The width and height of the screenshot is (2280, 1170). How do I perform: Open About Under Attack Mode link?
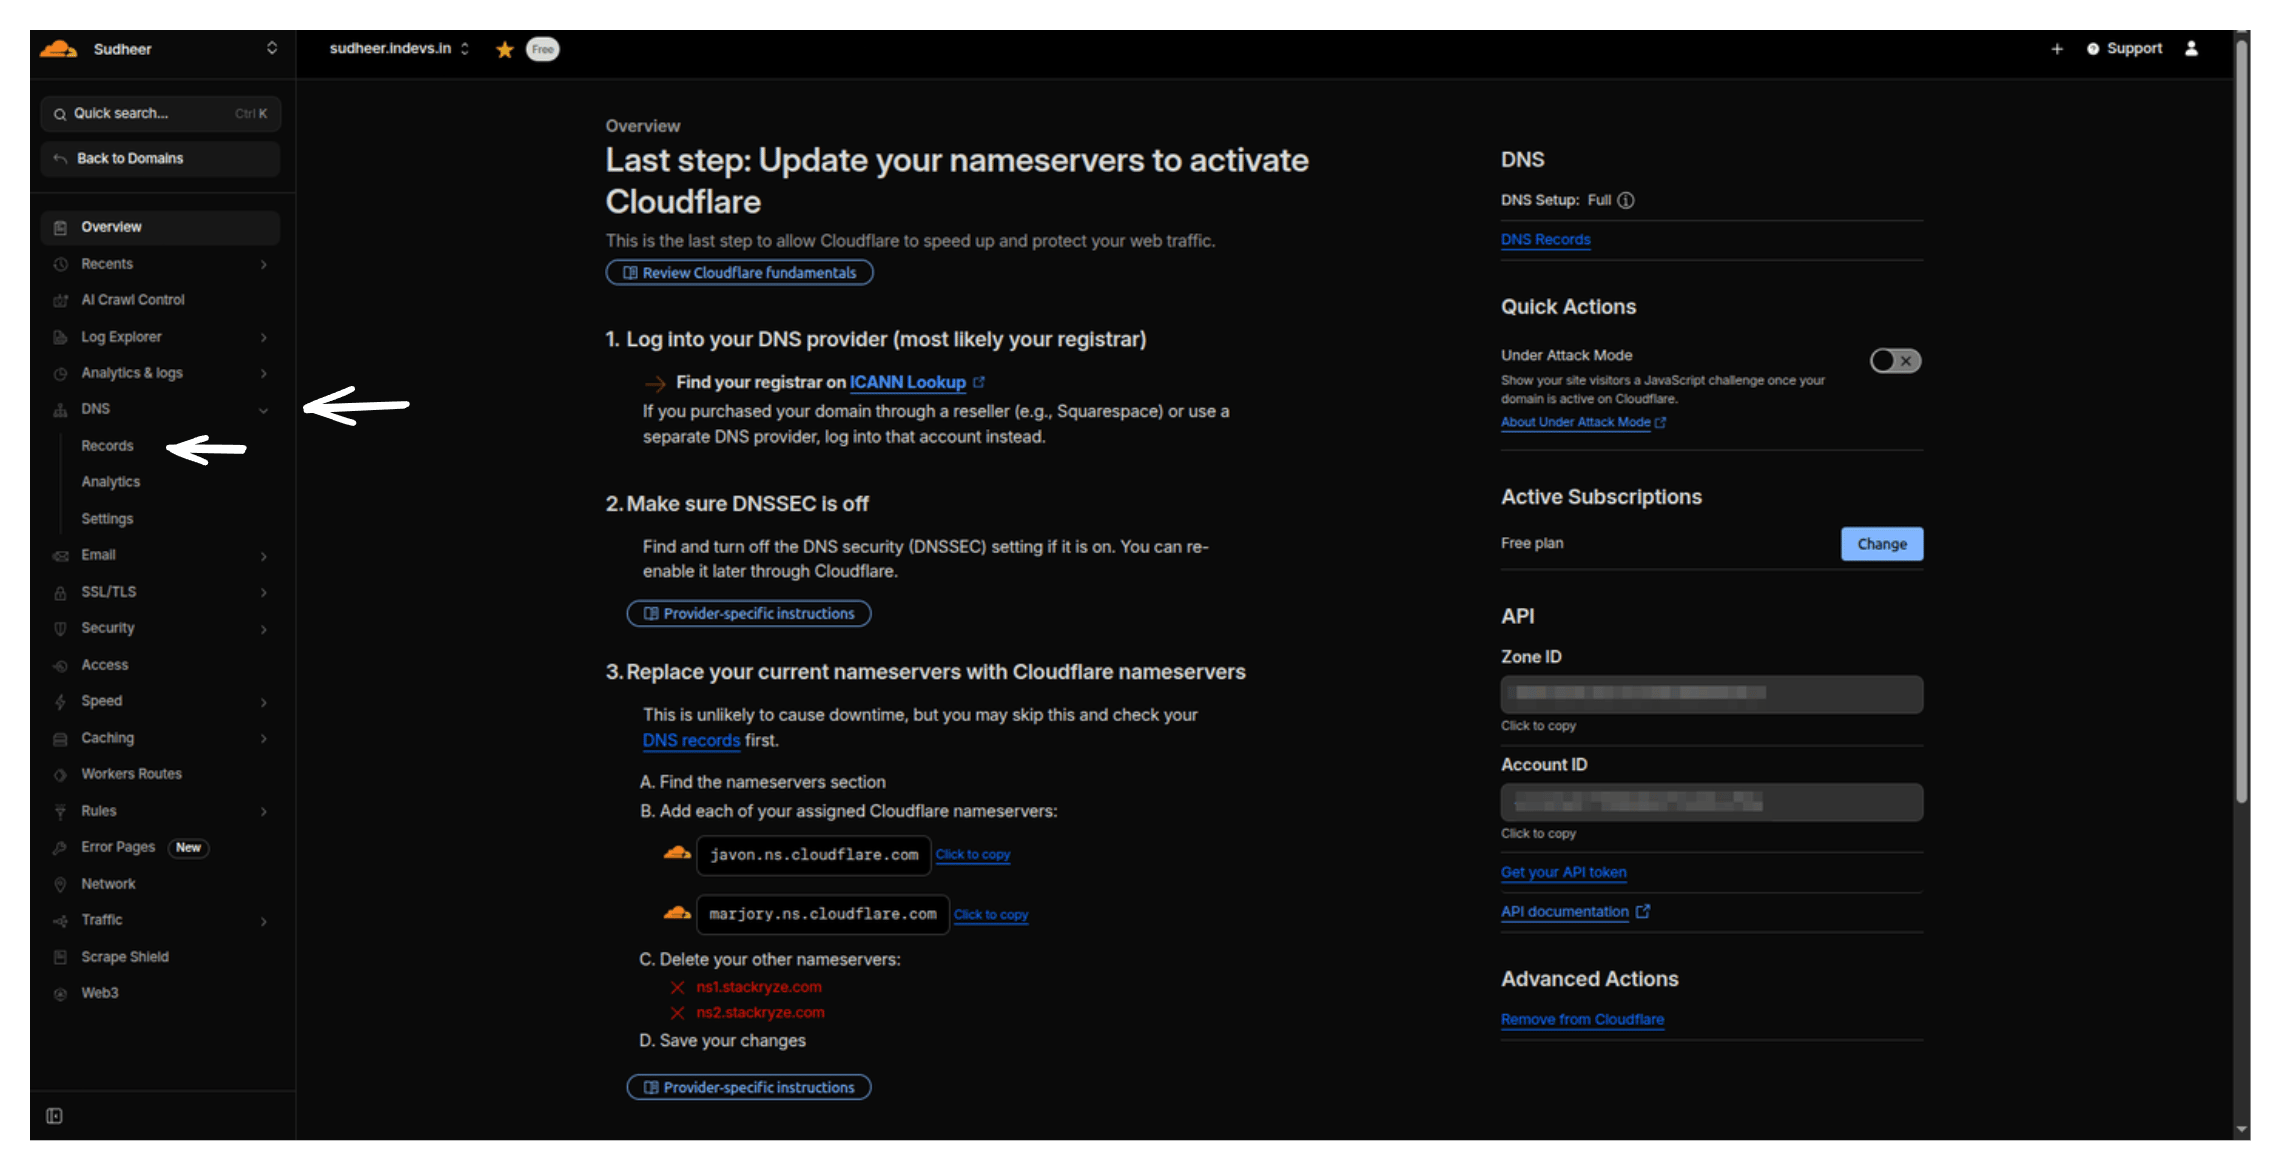point(1583,422)
